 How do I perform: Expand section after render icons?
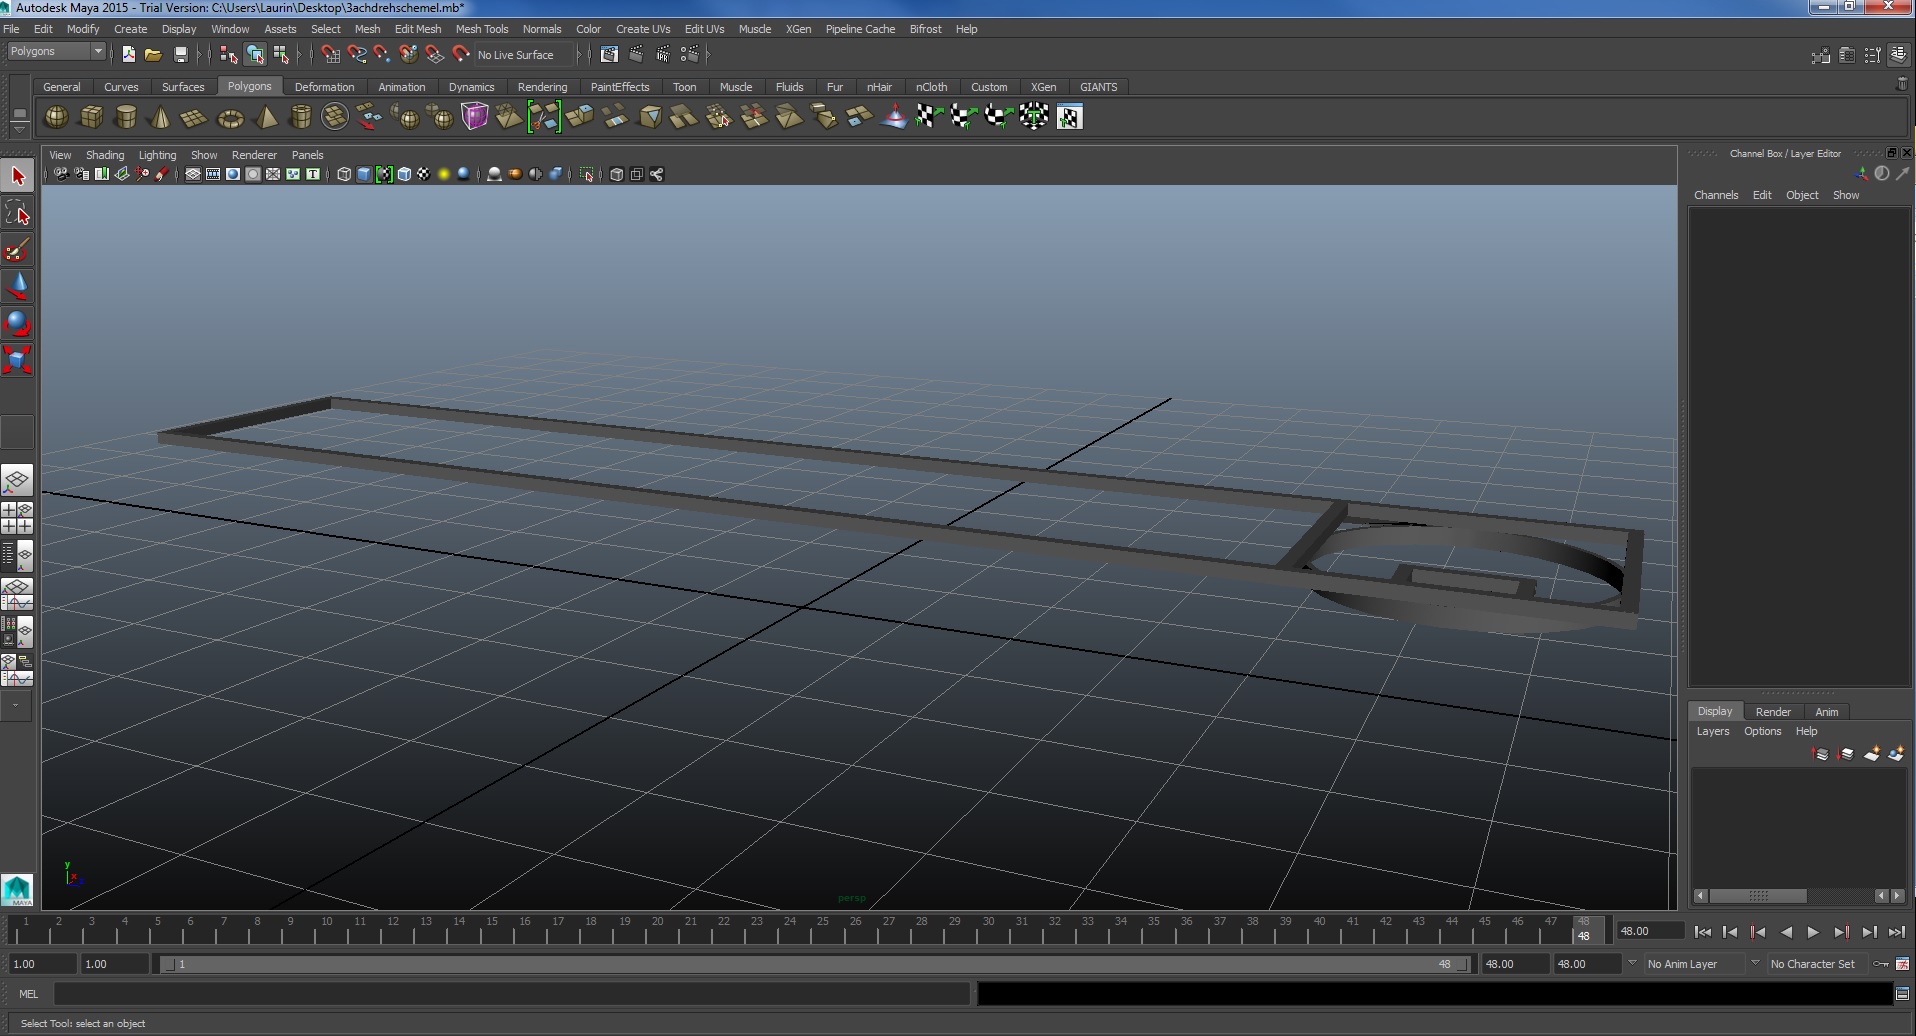(x=709, y=54)
